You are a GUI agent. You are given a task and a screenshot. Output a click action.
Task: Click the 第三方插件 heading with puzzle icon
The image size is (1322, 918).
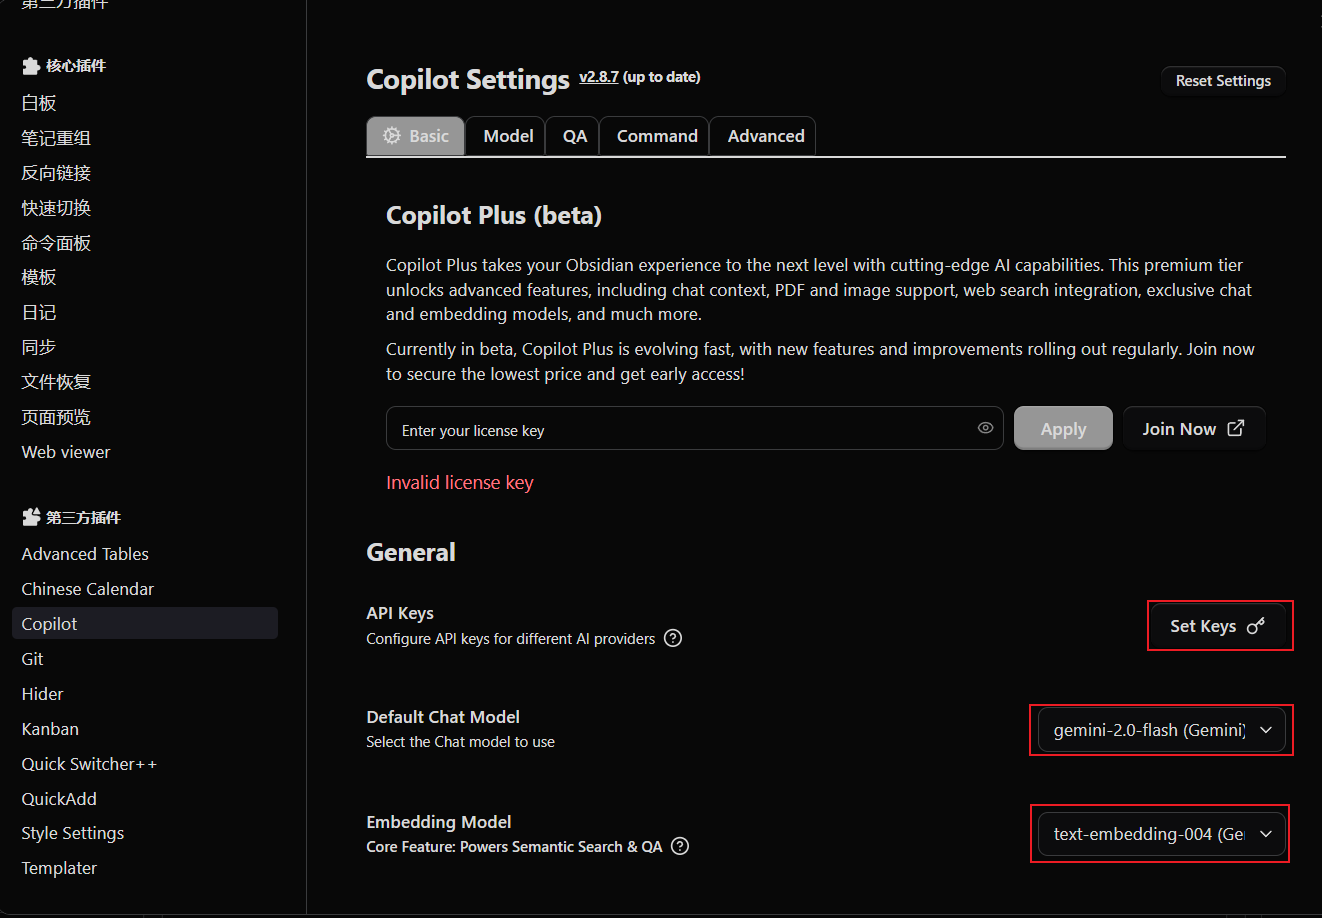point(71,517)
